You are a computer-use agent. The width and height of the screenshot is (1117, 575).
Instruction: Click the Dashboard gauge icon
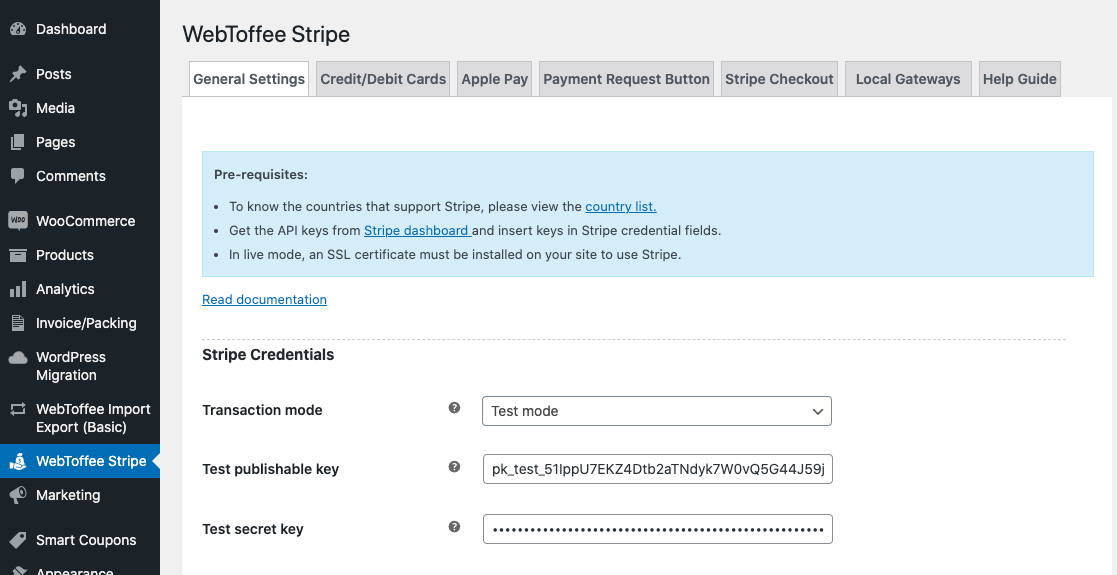coord(18,29)
